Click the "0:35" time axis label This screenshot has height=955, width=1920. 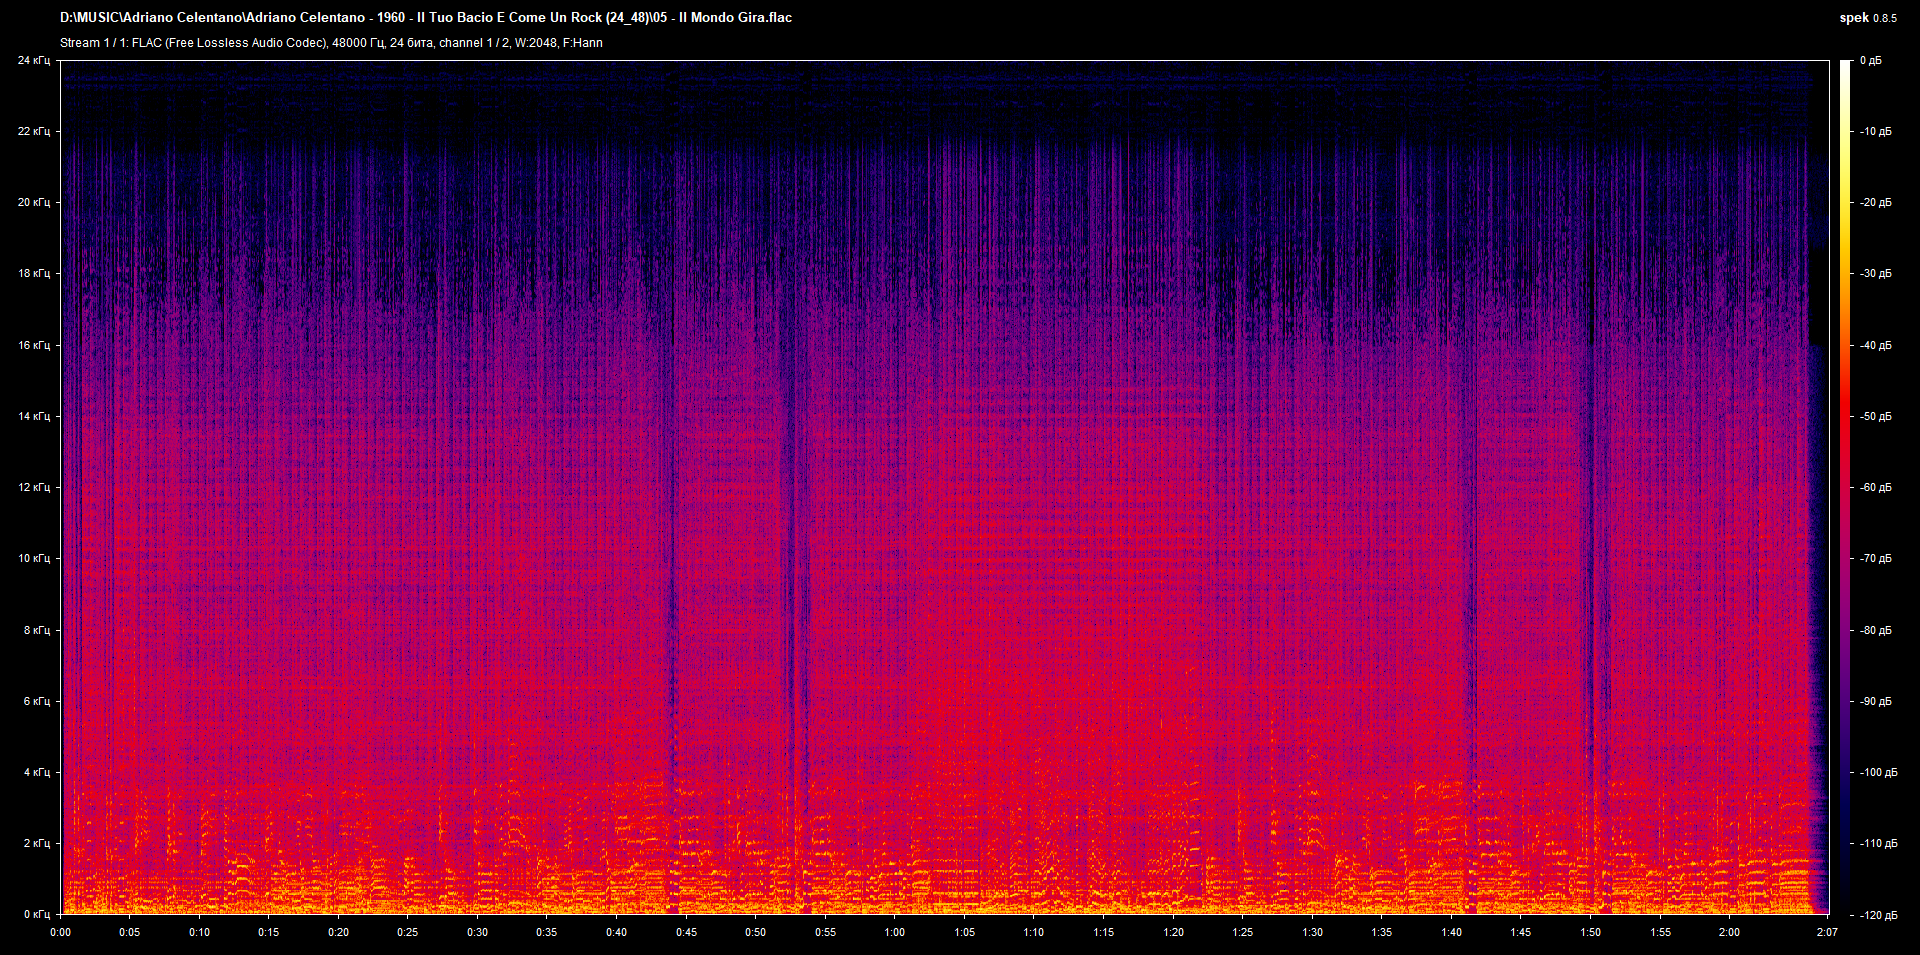click(x=547, y=933)
